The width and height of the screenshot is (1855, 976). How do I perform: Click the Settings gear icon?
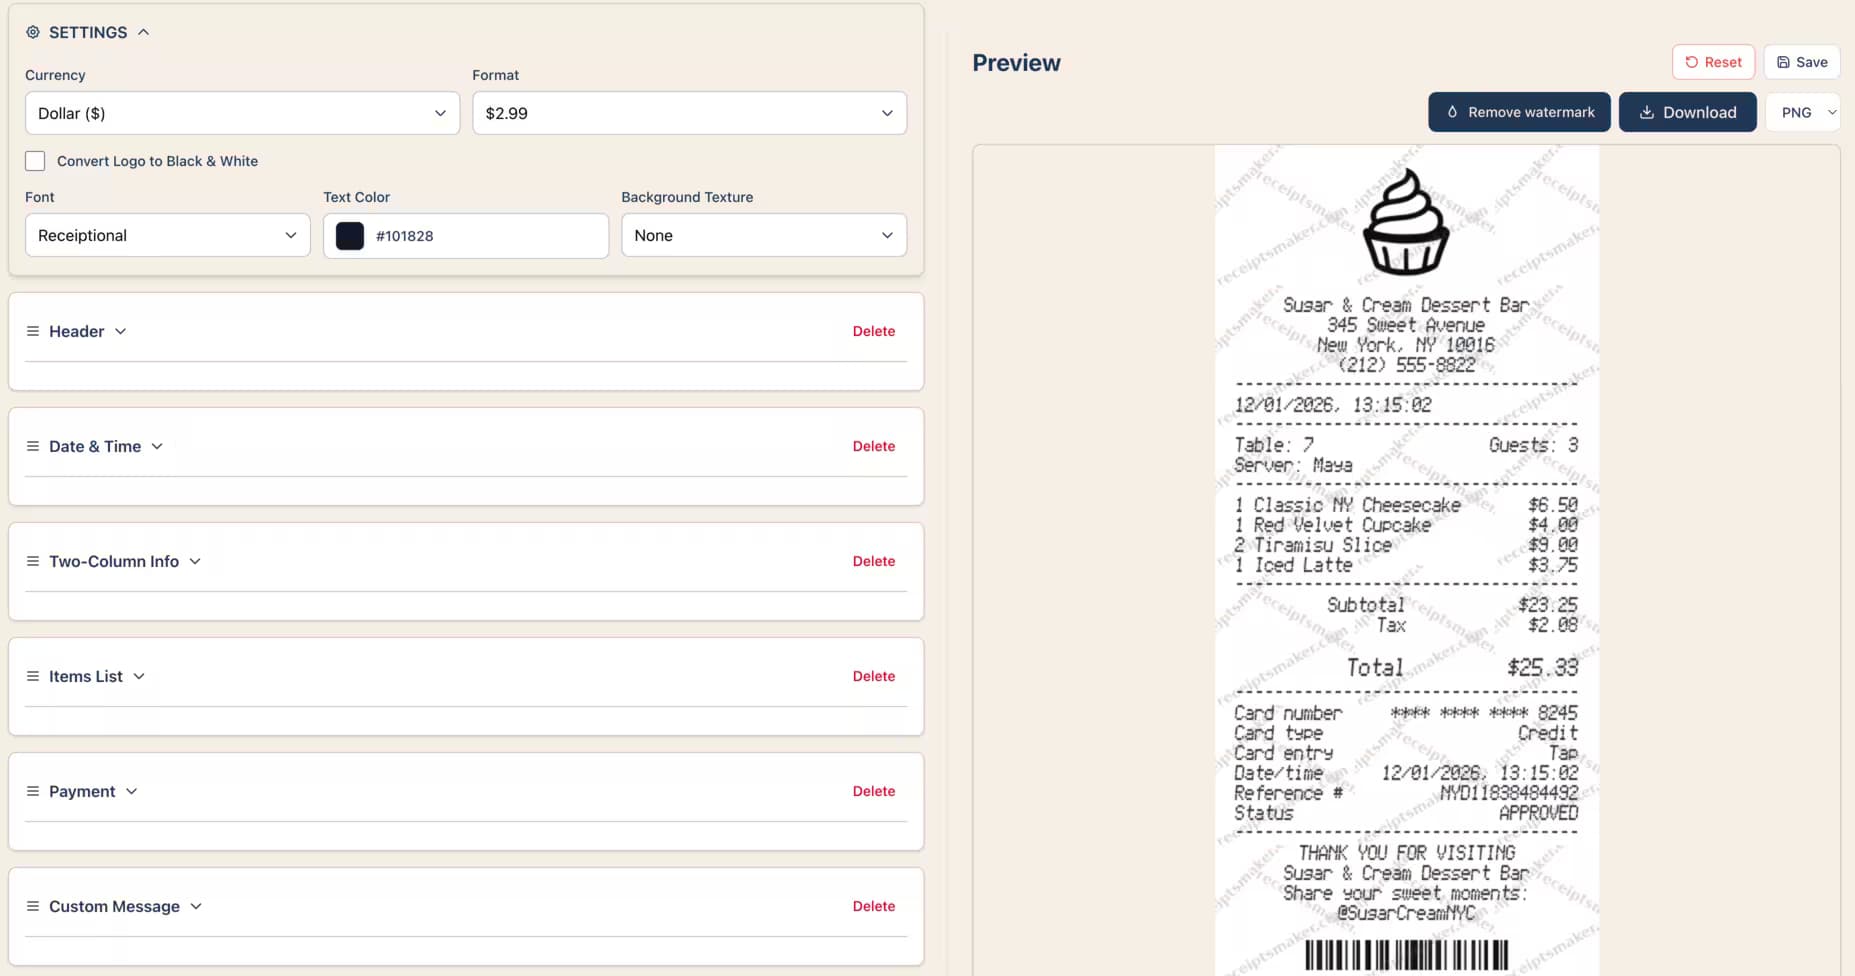(x=34, y=32)
